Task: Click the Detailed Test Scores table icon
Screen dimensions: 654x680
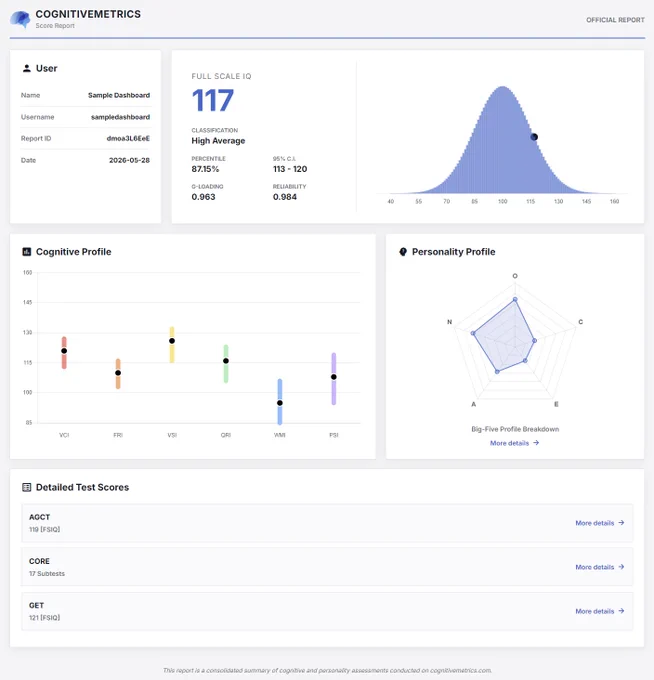Action: [x=26, y=487]
